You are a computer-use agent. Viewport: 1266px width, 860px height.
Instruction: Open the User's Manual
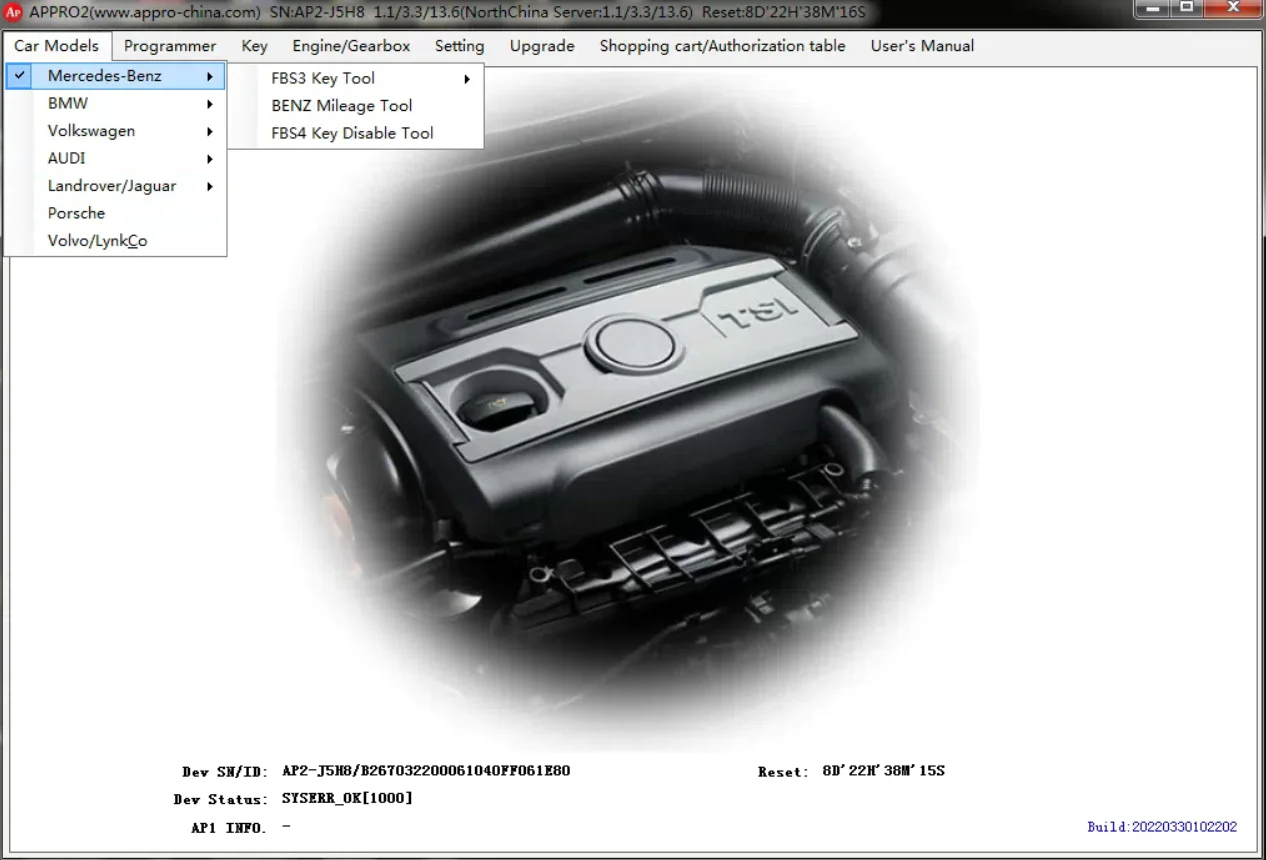coord(922,46)
